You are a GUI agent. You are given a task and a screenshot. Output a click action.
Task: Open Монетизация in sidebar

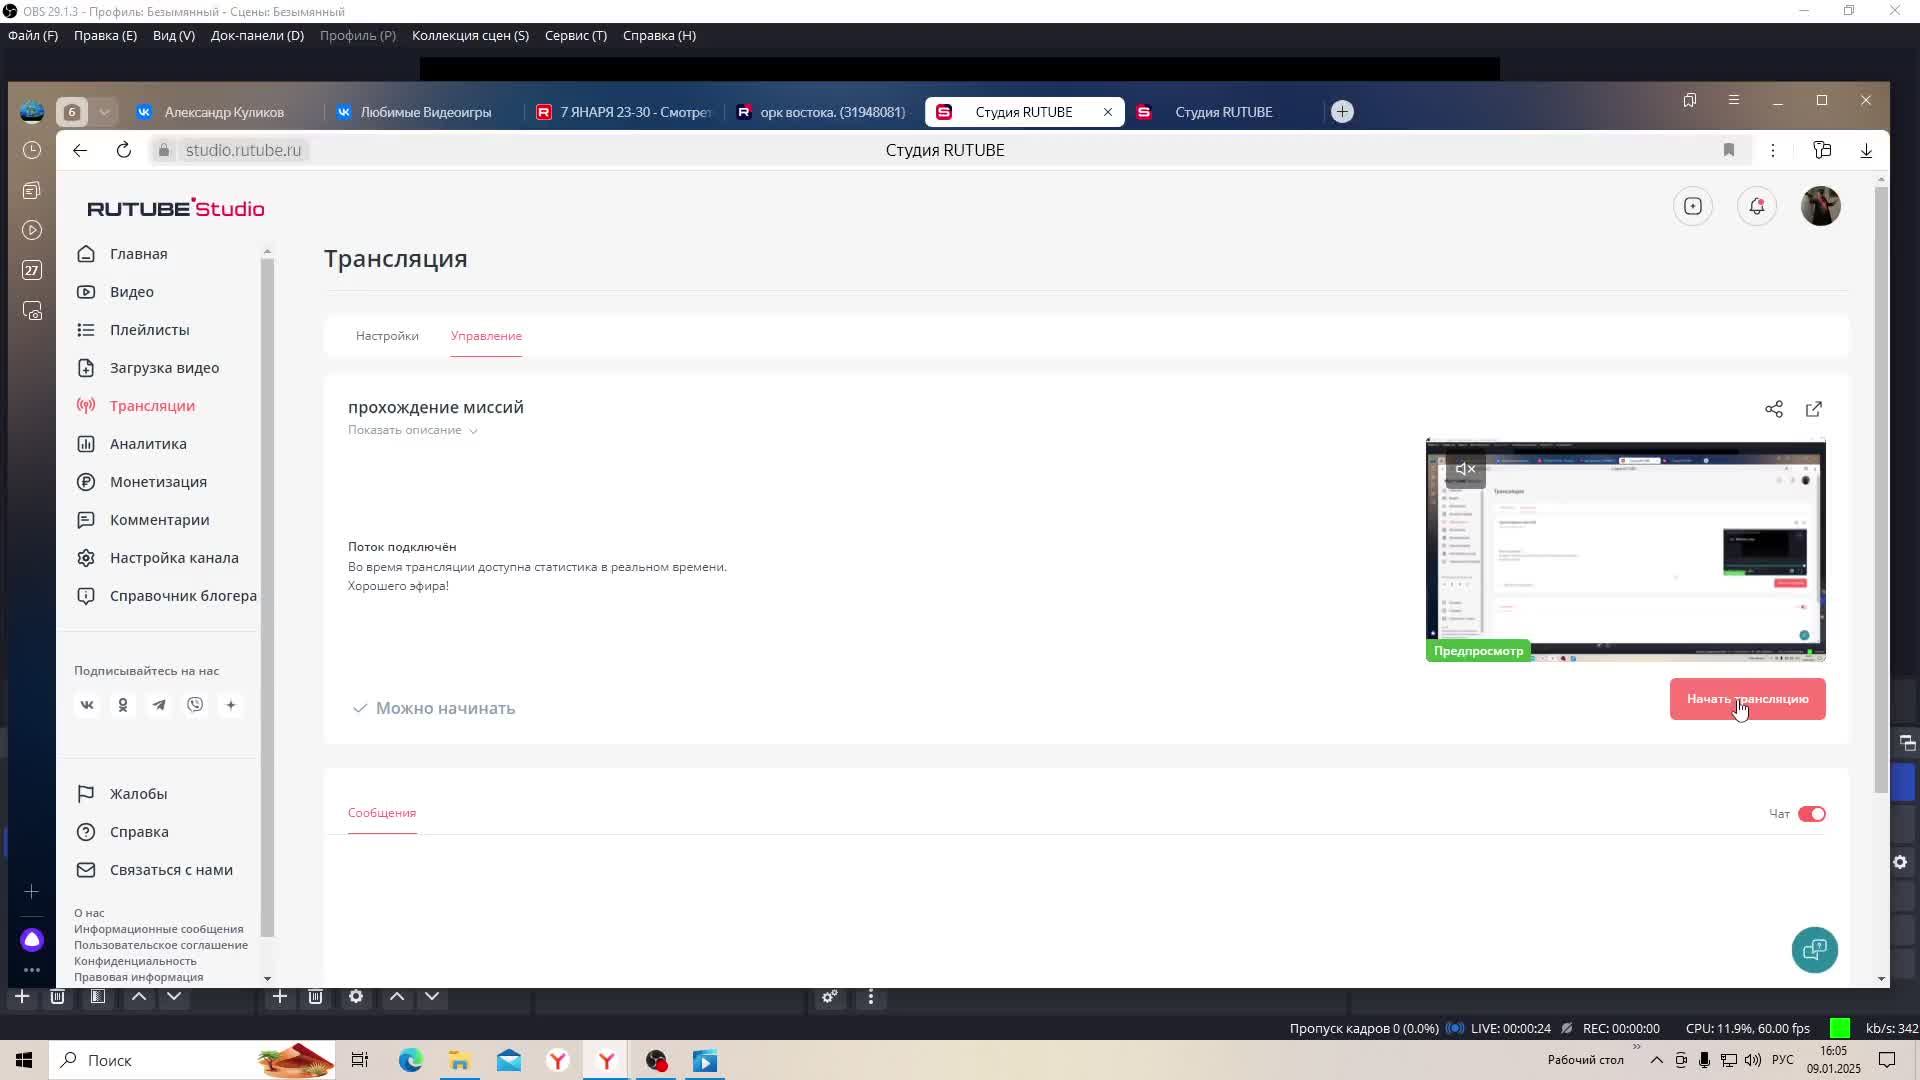coord(142,482)
